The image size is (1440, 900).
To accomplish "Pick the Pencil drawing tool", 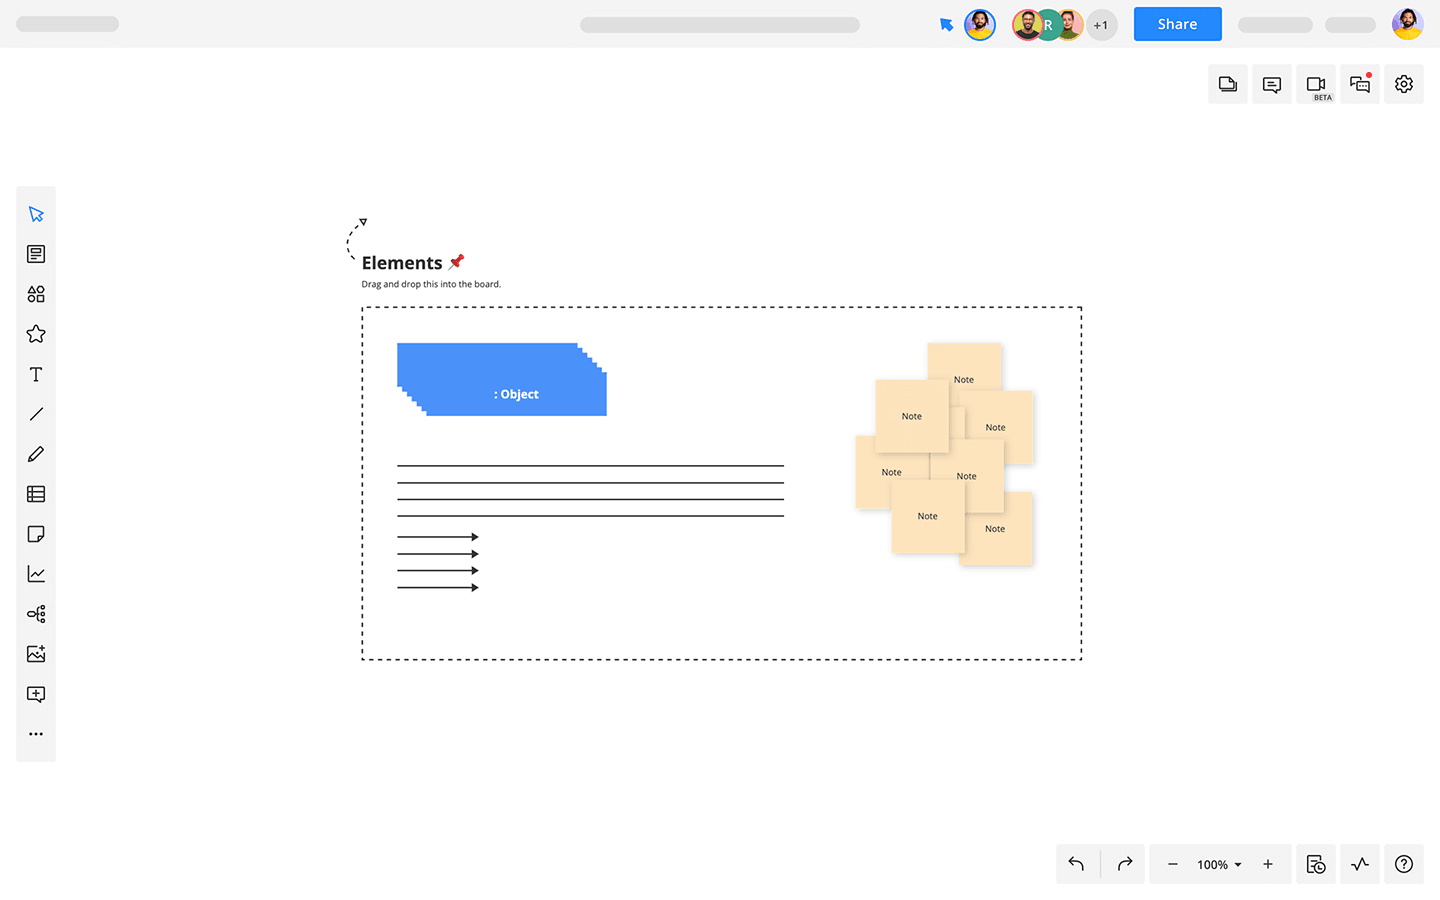I will coord(36,454).
